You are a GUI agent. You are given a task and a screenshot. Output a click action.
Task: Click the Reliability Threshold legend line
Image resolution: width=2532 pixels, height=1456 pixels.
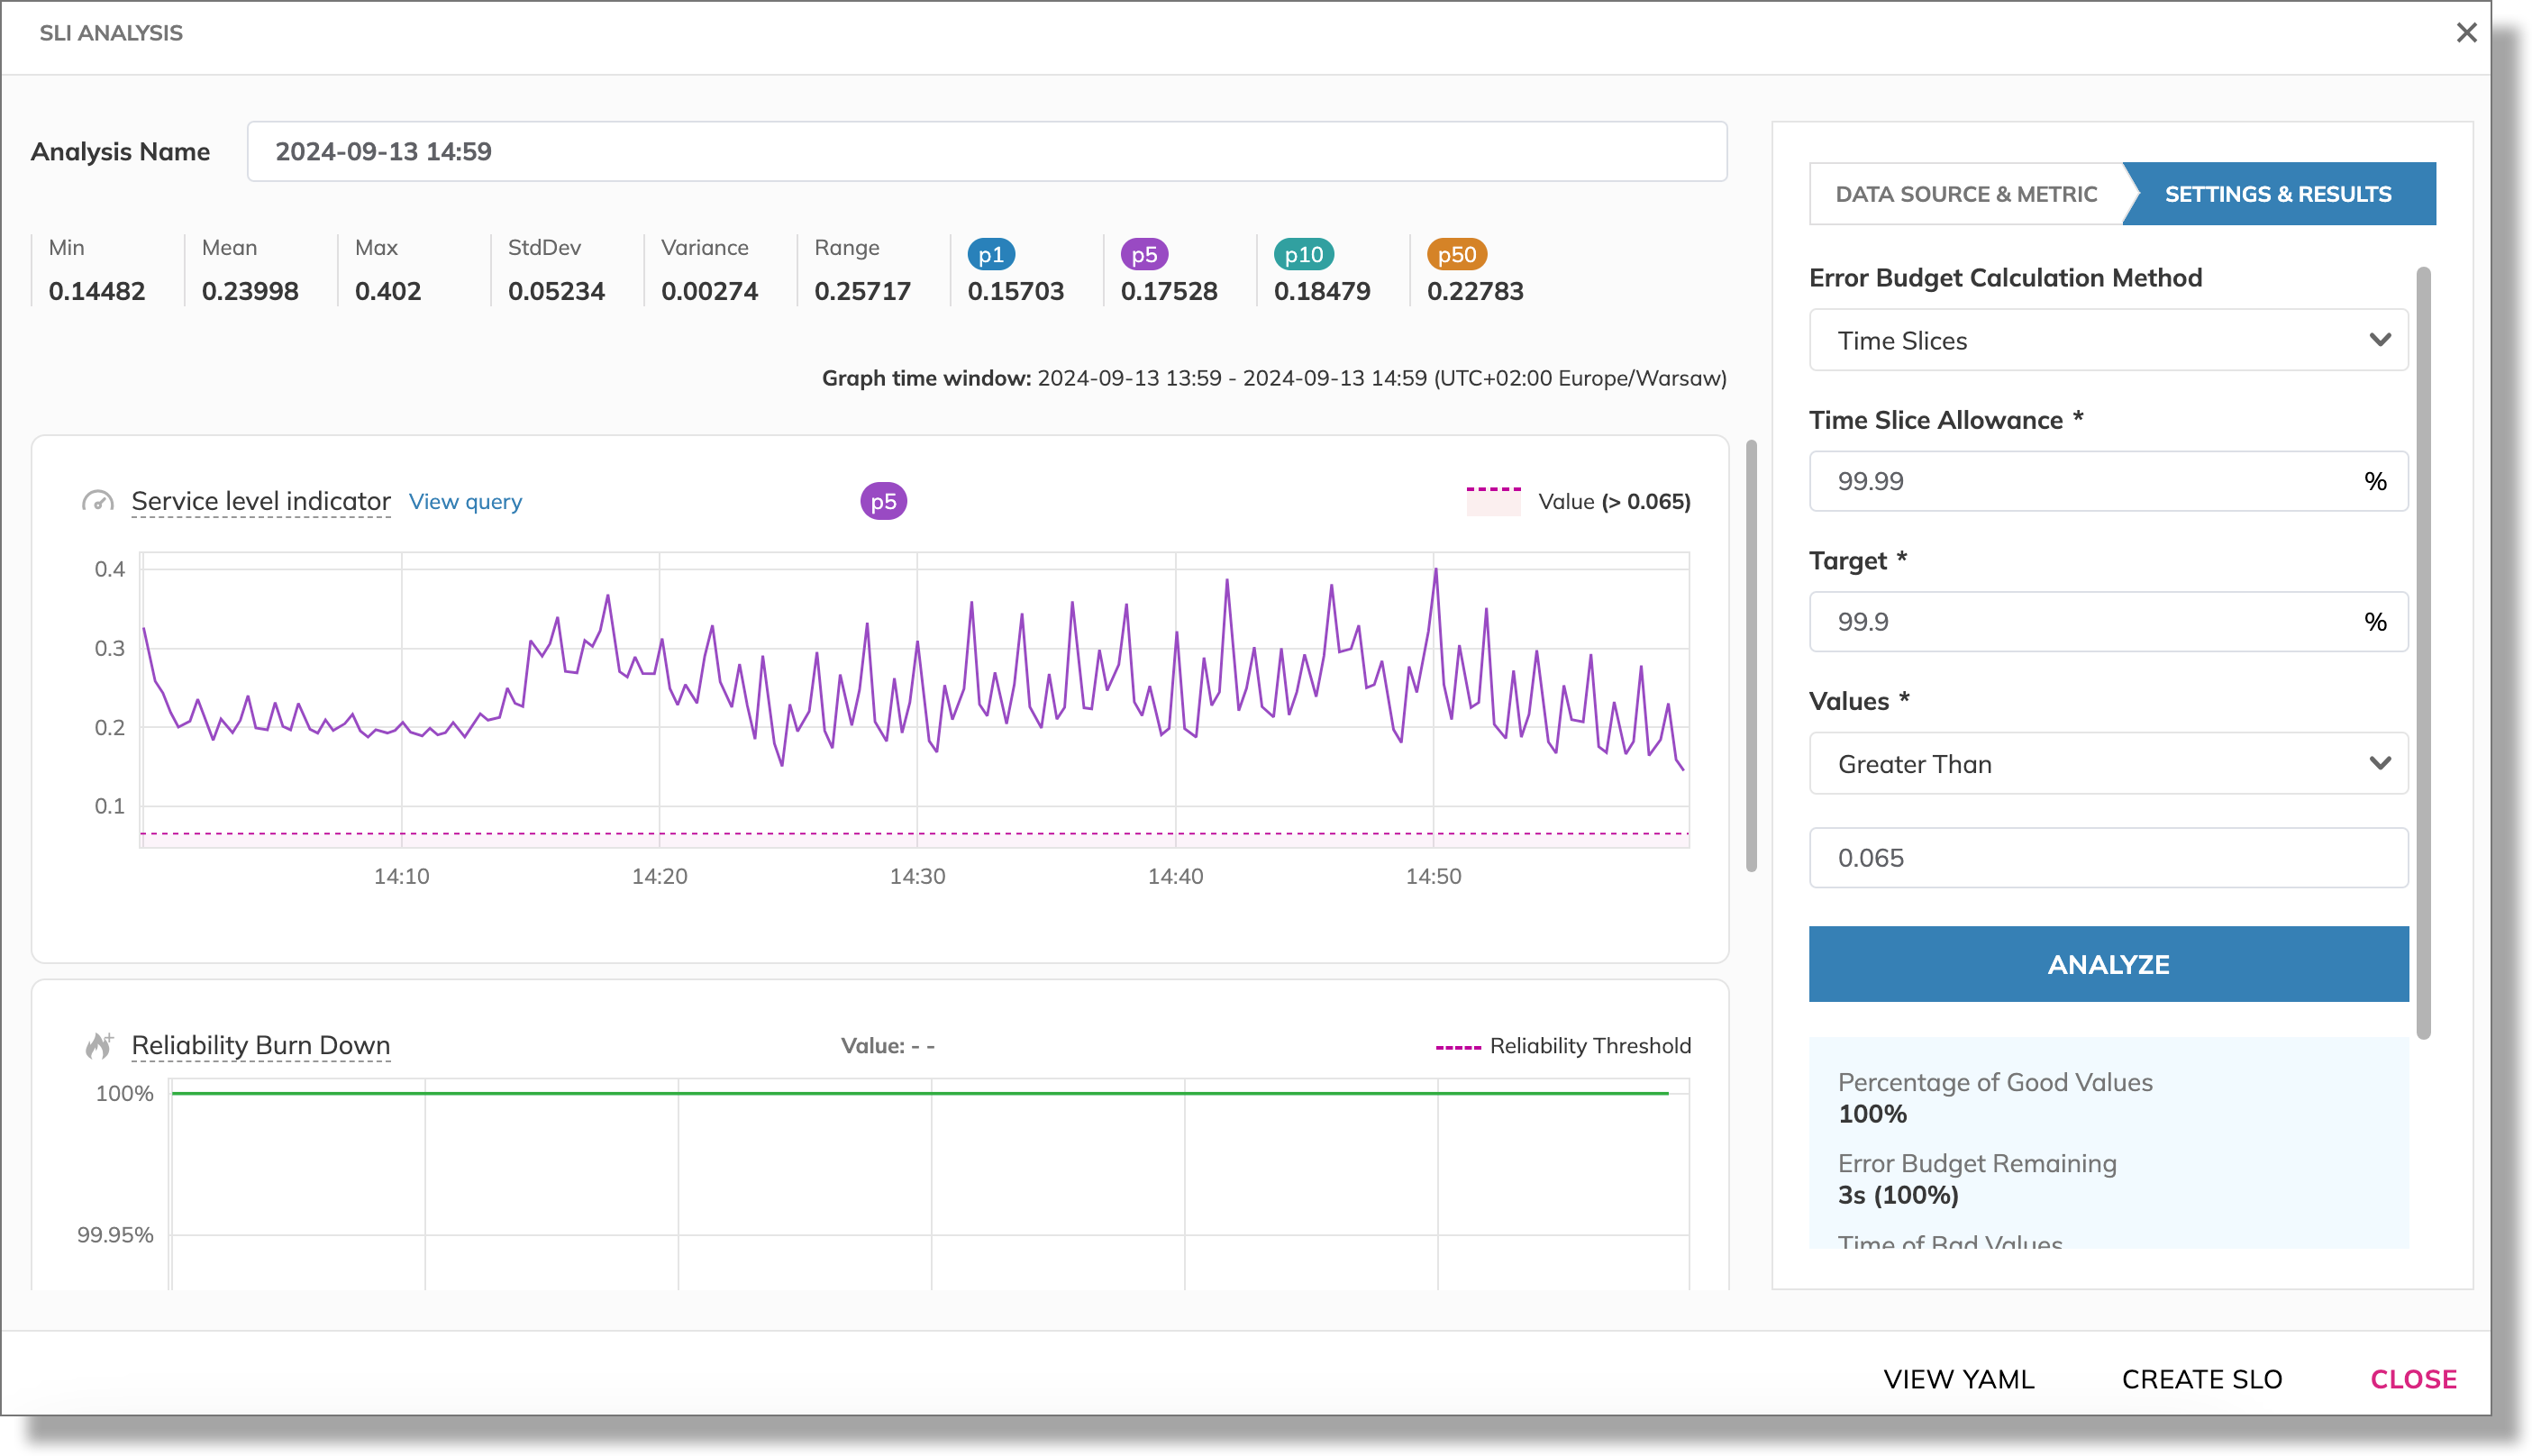click(1458, 1047)
